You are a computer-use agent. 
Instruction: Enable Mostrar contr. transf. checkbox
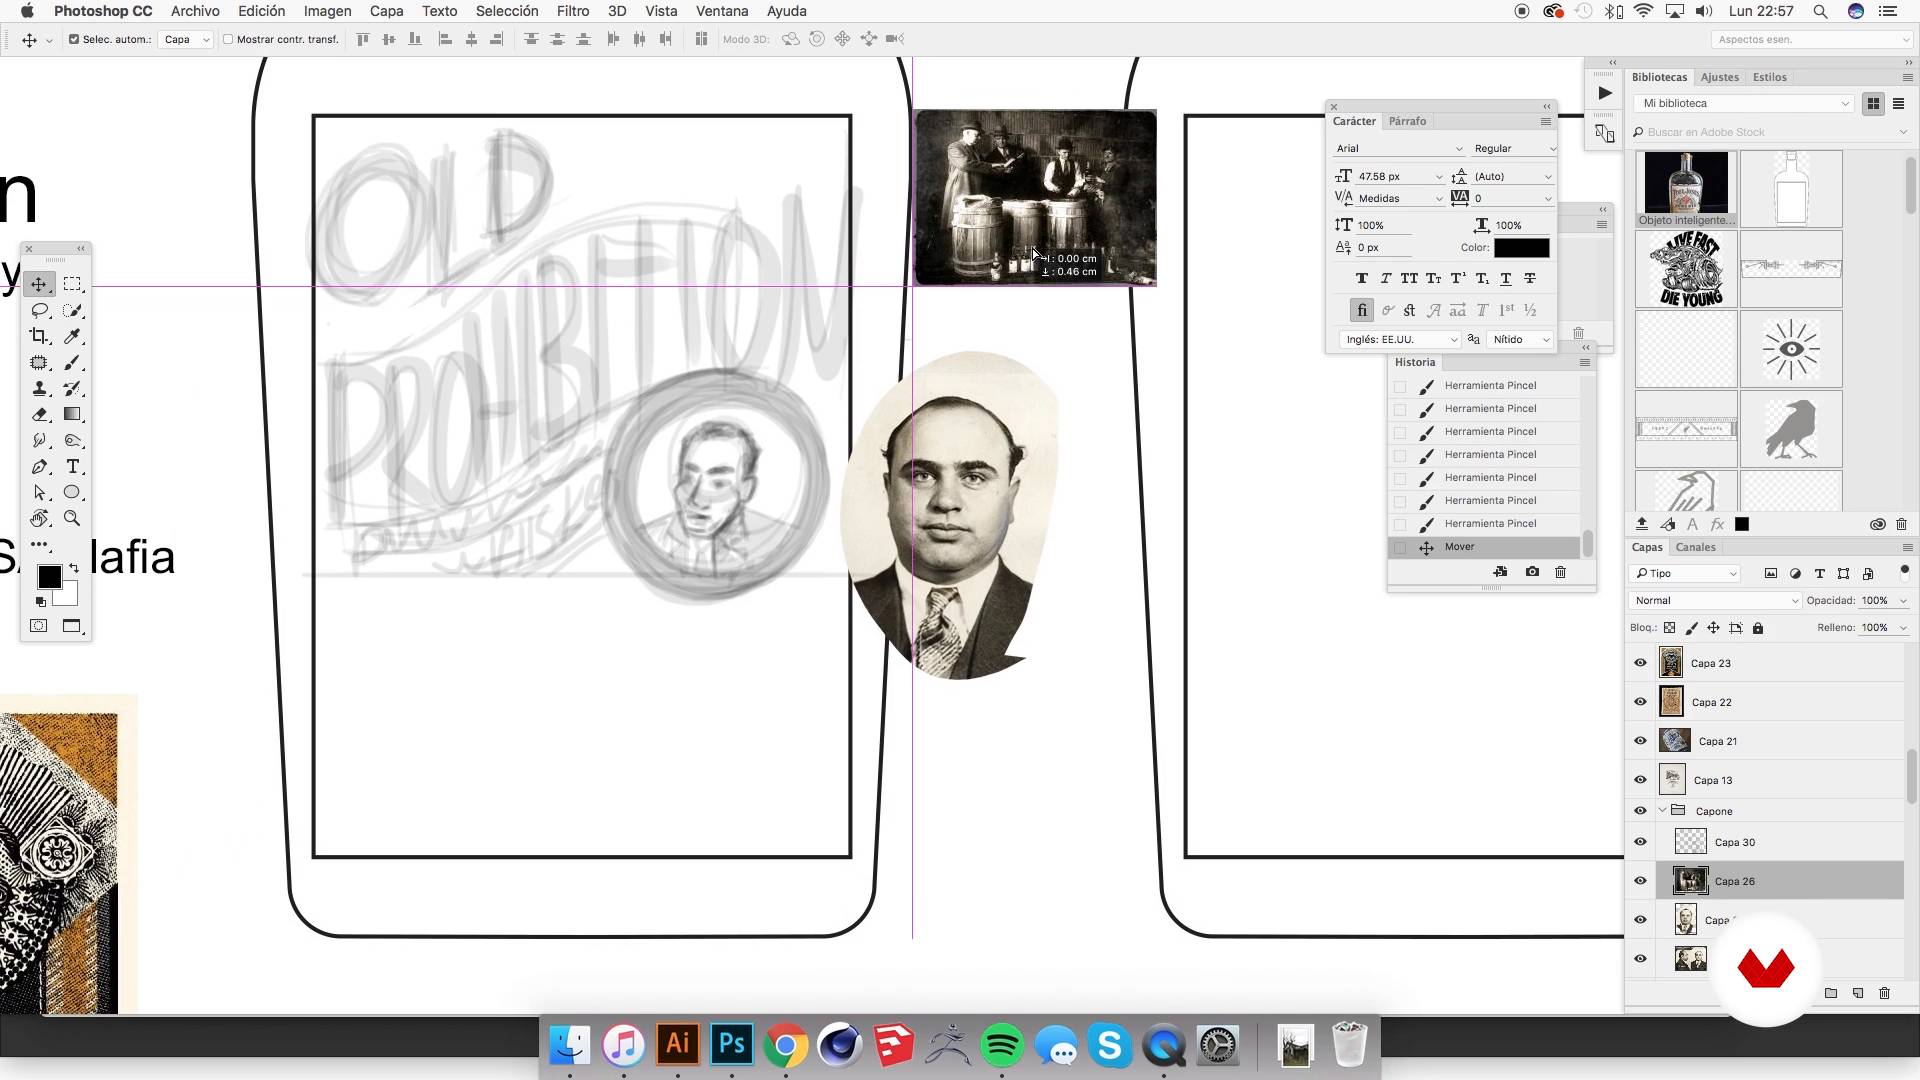228,39
